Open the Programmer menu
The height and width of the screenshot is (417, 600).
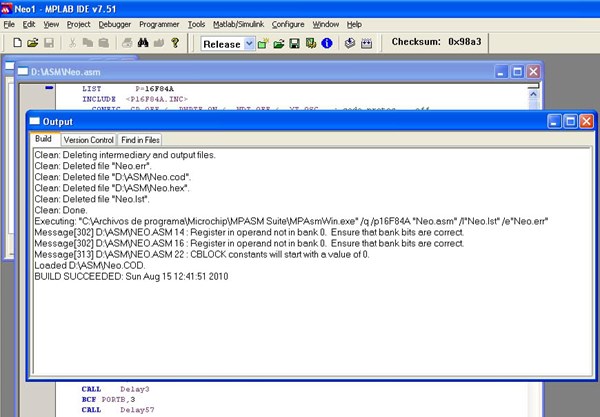pos(159,24)
